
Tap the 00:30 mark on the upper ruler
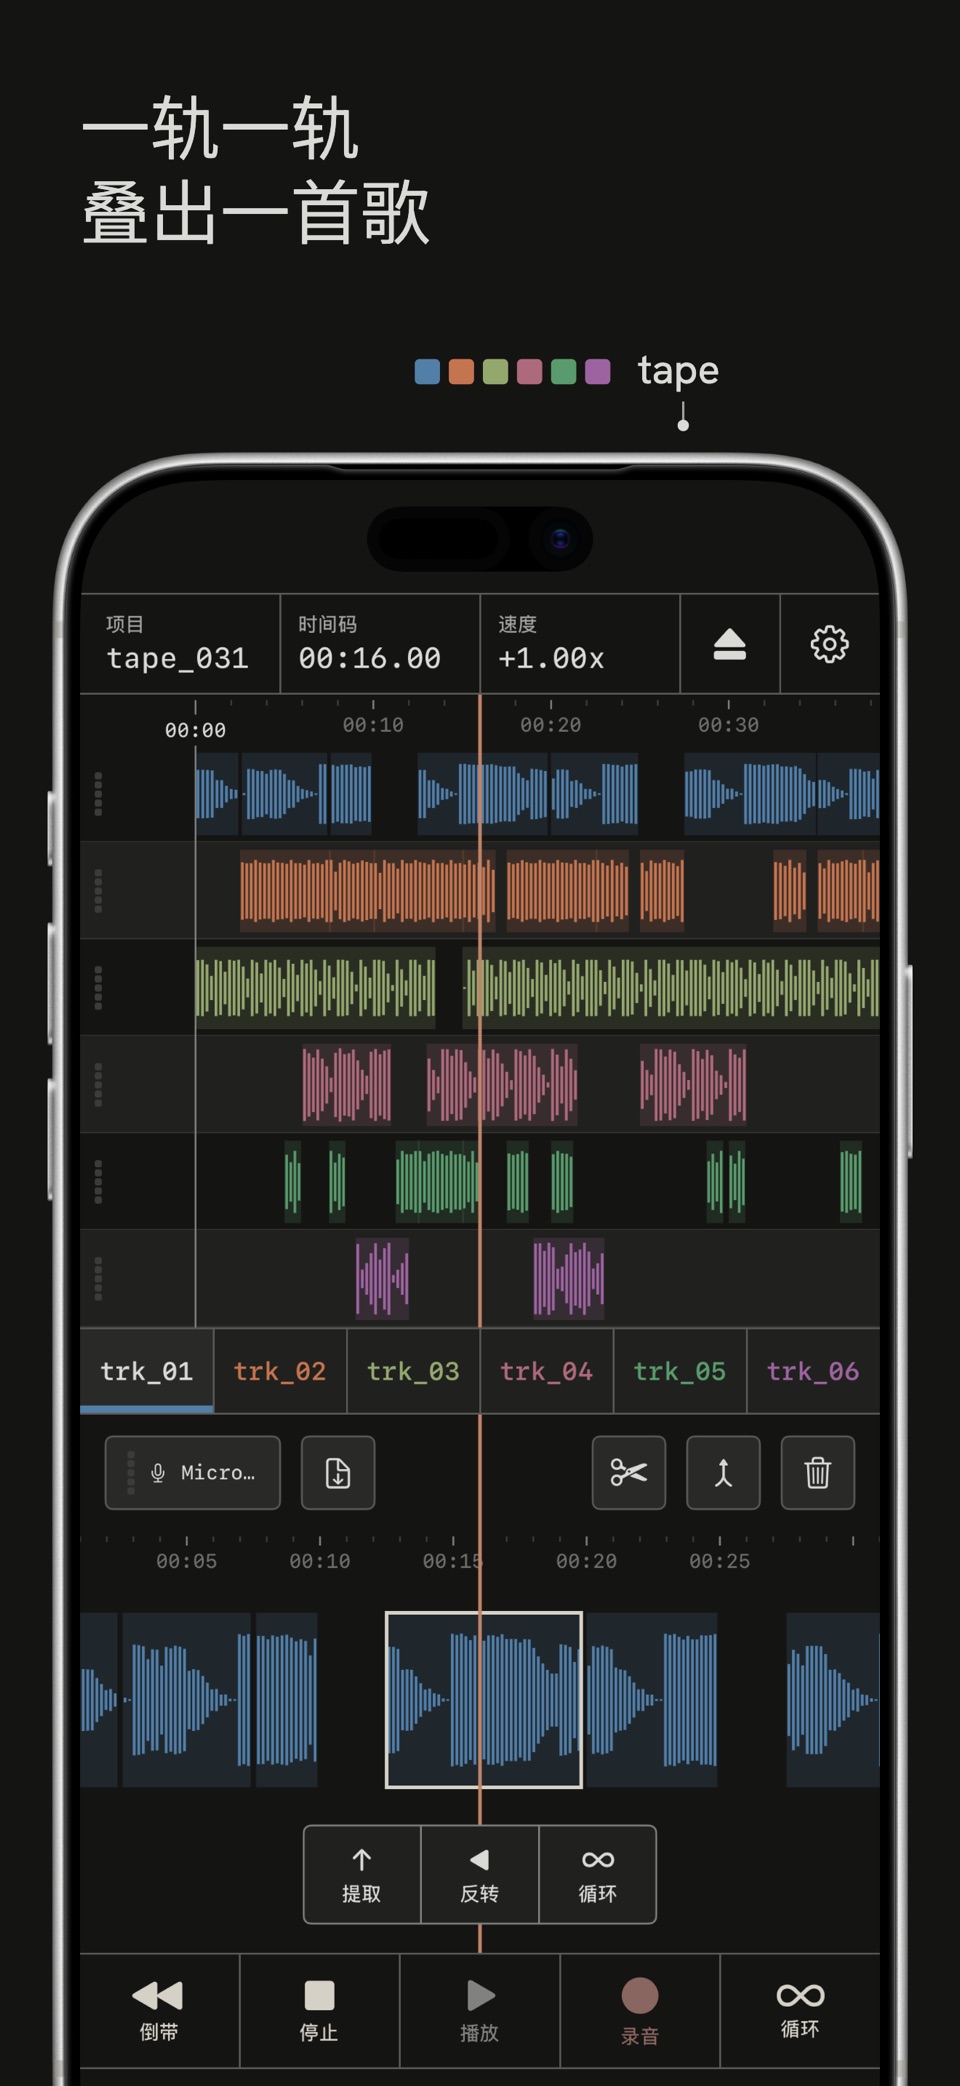tap(728, 724)
